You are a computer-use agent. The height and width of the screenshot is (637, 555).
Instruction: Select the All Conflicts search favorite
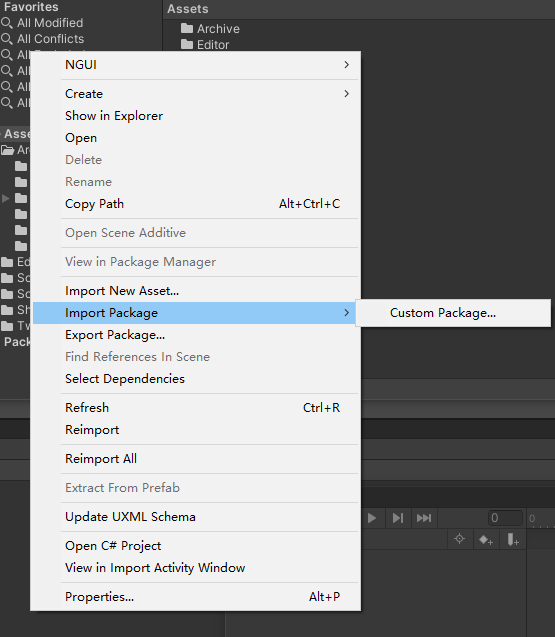(x=43, y=39)
